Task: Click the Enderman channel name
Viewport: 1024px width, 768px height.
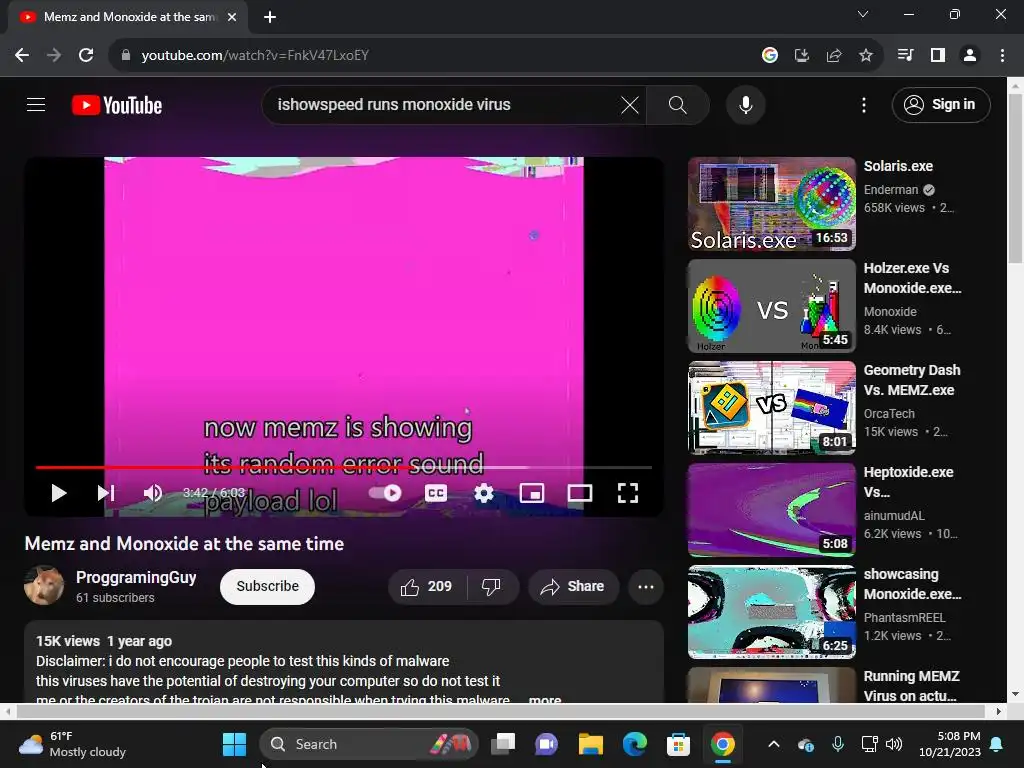Action: point(891,189)
